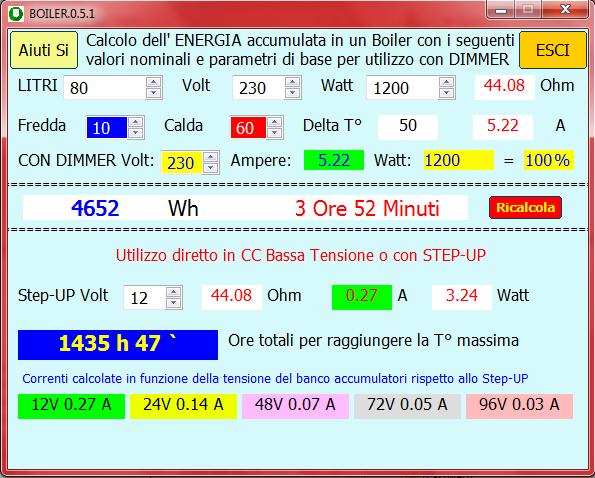The image size is (595, 478).
Task: Decrease CON DIMMER Volt with down arrow
Action: (211, 168)
